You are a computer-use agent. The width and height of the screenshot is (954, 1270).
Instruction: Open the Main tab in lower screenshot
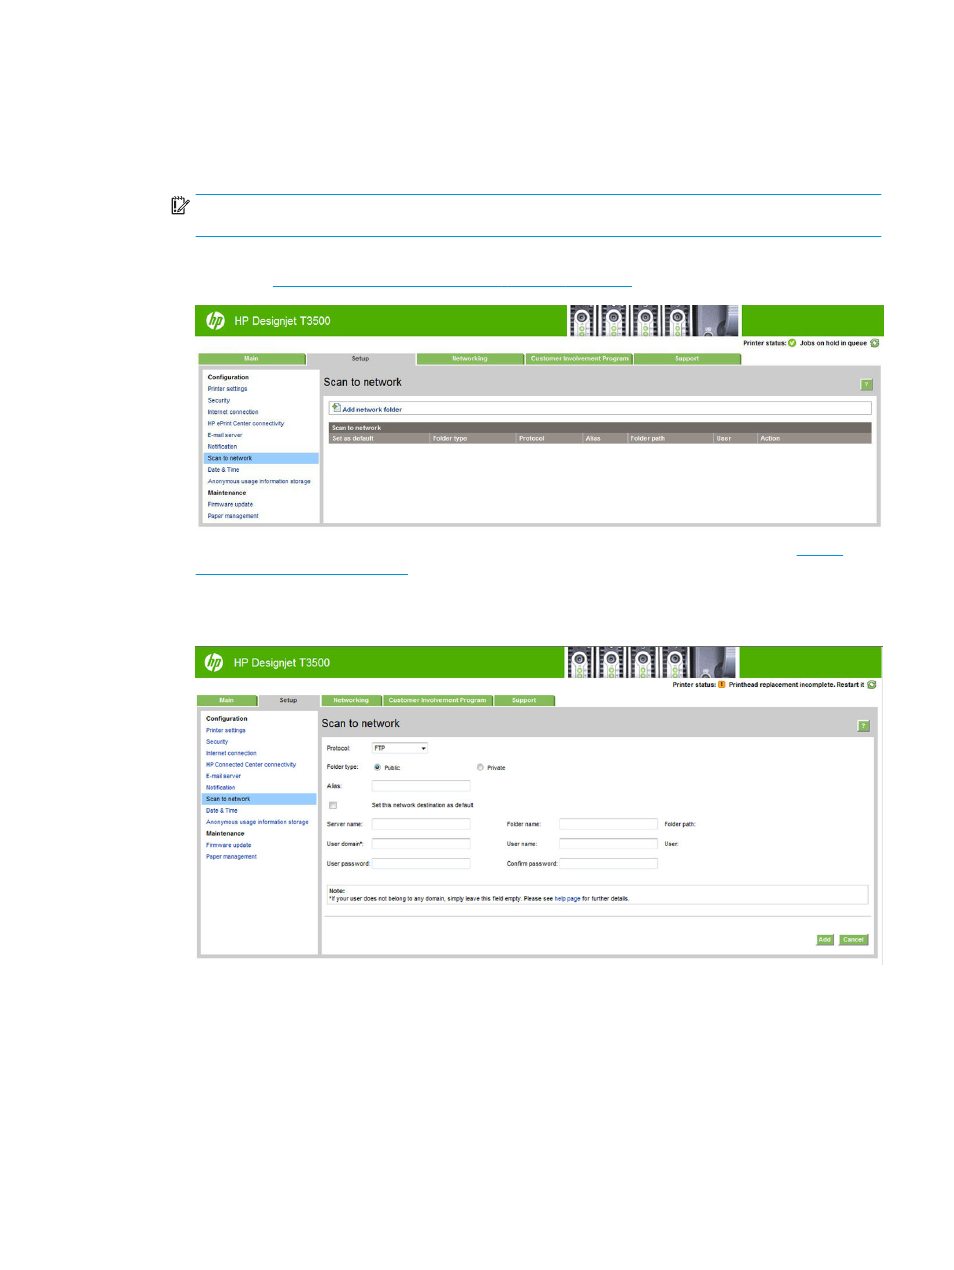point(227,701)
